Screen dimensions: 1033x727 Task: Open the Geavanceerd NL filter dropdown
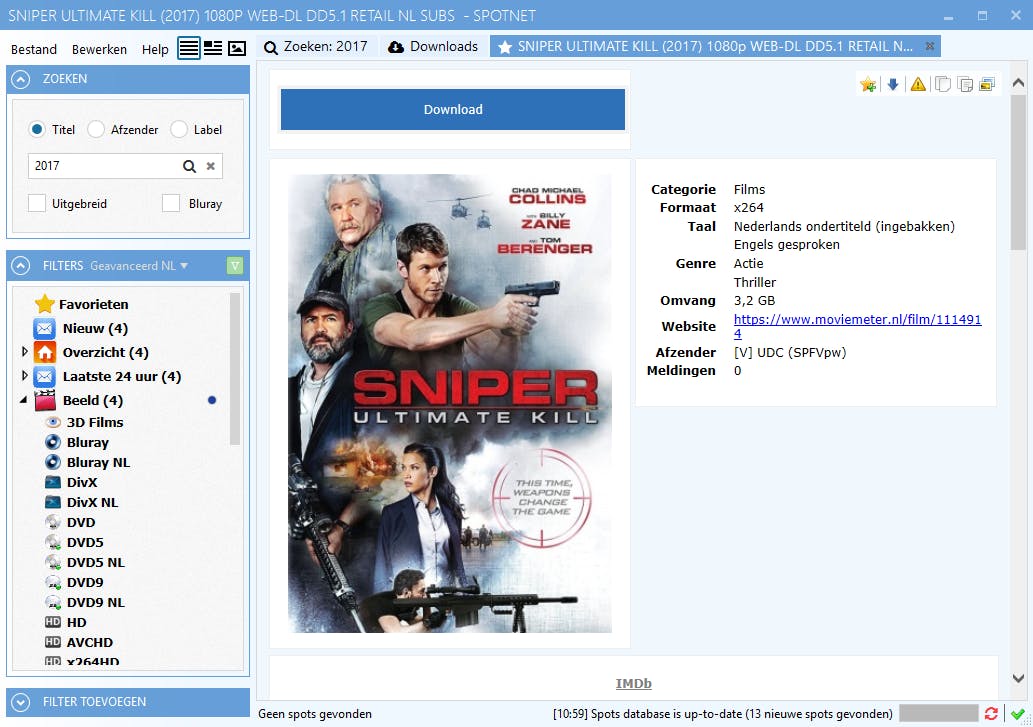[139, 265]
